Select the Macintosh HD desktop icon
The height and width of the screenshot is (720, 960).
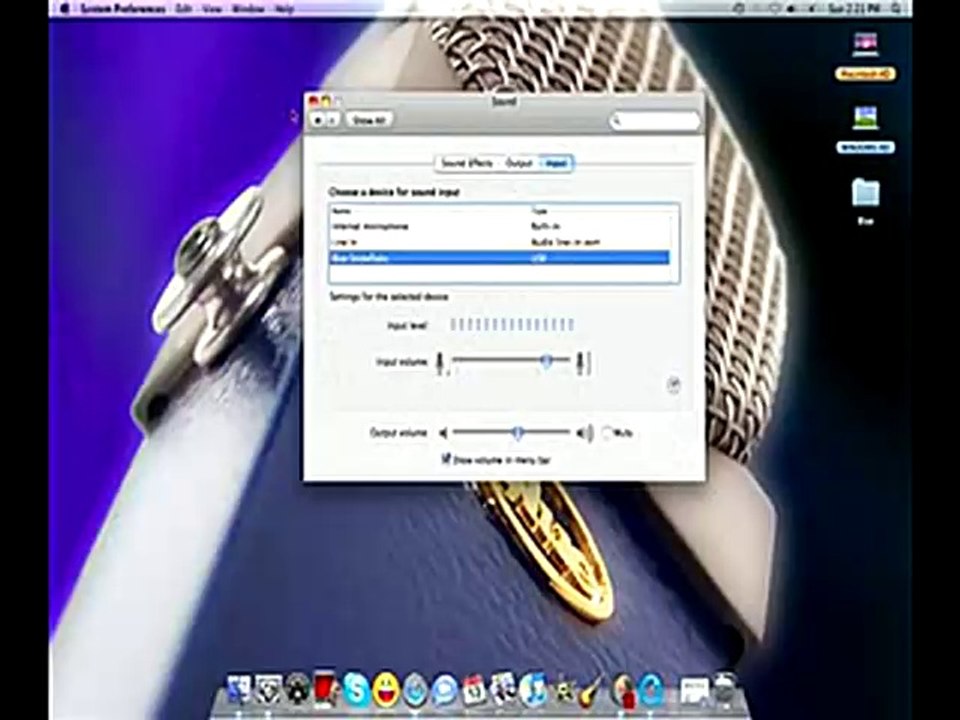865,55
